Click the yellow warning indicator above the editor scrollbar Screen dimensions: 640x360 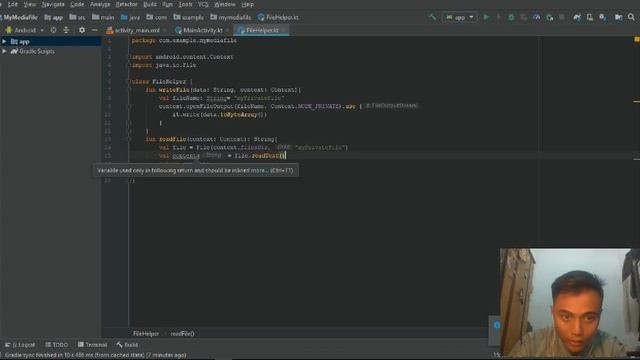[637, 40]
